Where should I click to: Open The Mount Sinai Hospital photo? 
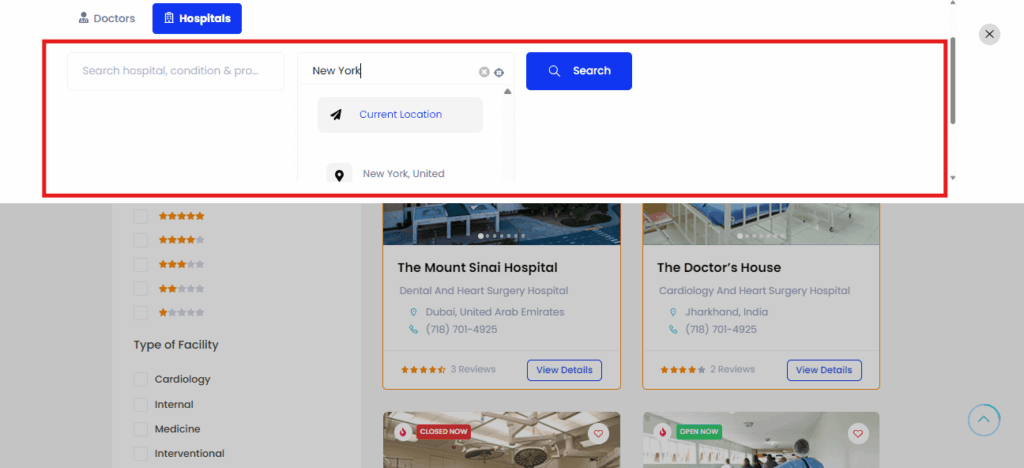(x=502, y=224)
